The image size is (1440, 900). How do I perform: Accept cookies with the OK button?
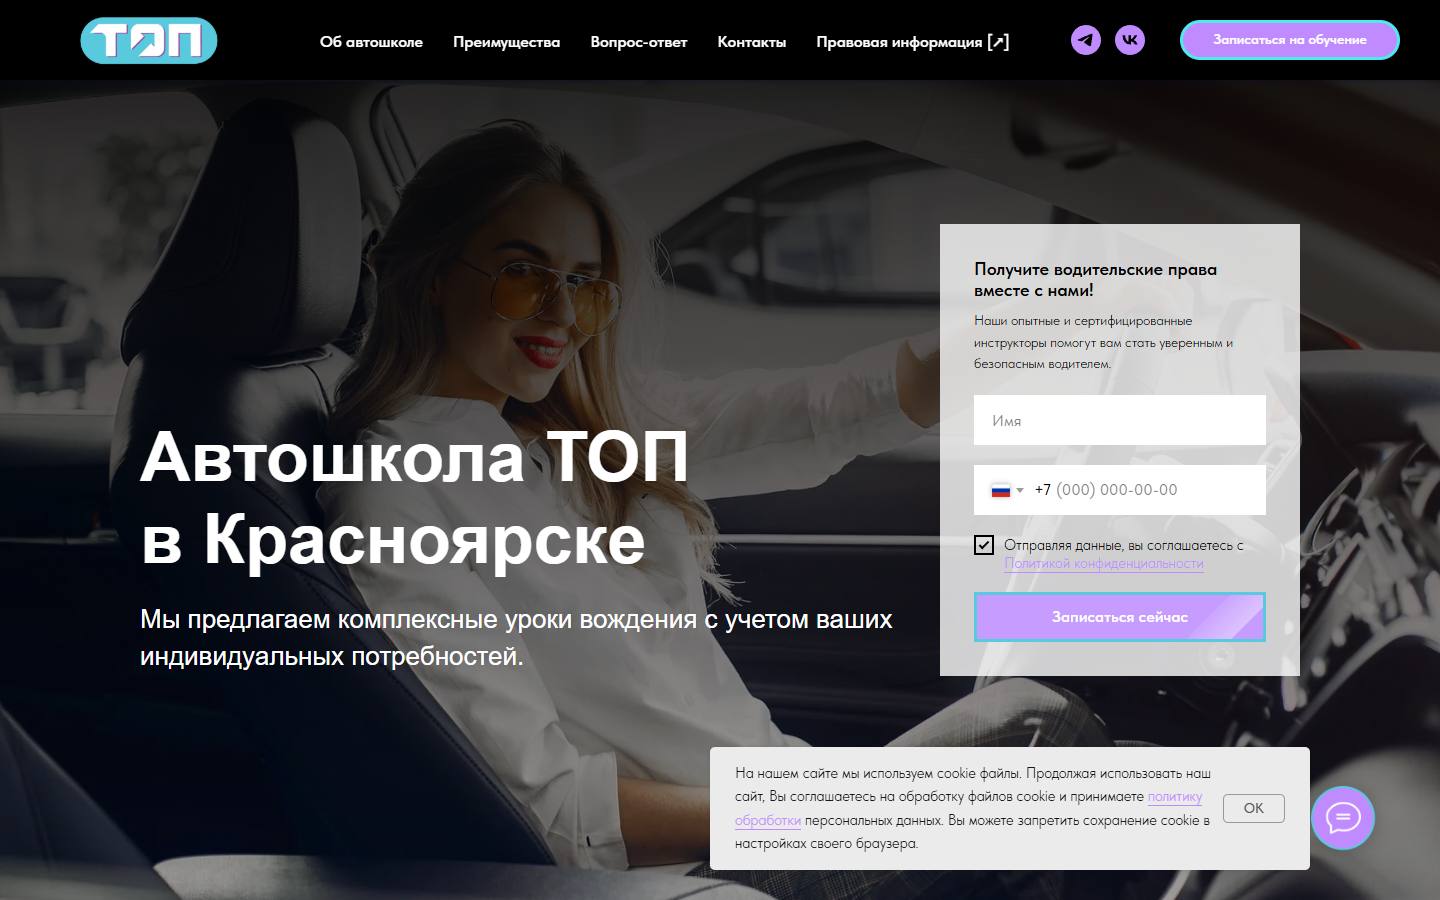1254,808
